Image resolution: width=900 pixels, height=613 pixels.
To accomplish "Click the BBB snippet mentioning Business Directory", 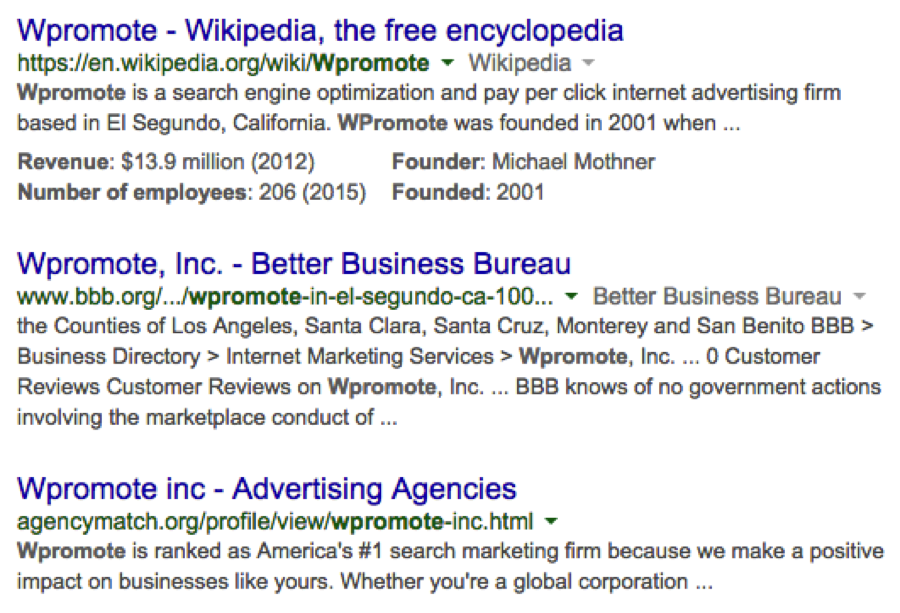I will coord(449,371).
